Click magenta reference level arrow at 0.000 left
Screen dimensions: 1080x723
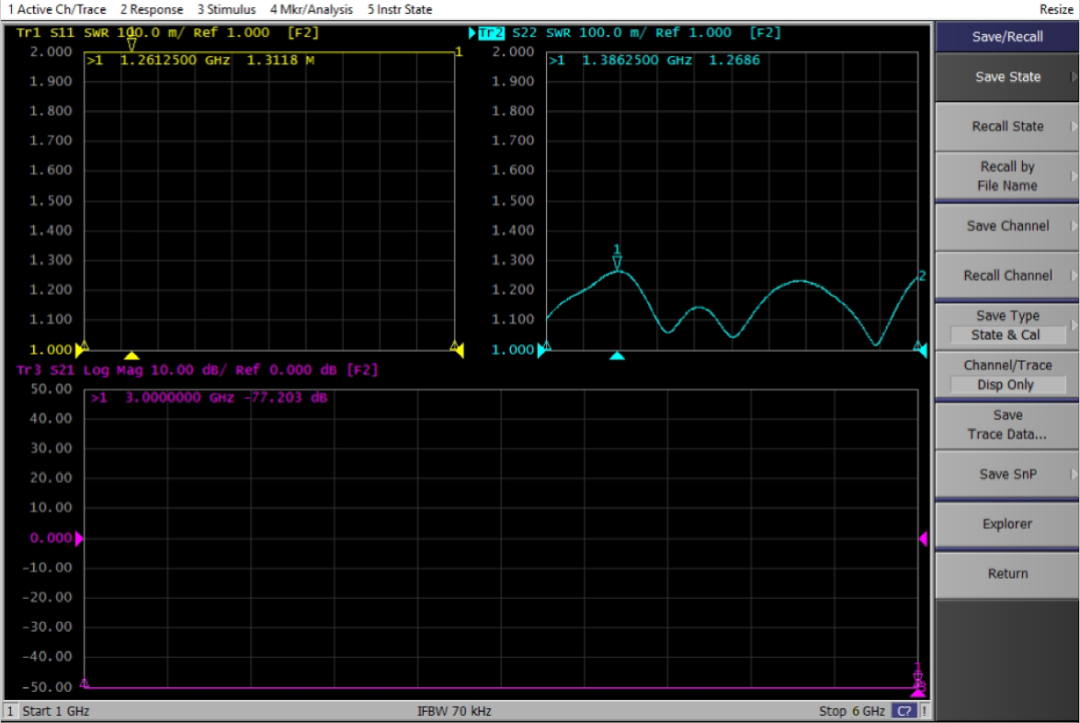click(x=79, y=538)
